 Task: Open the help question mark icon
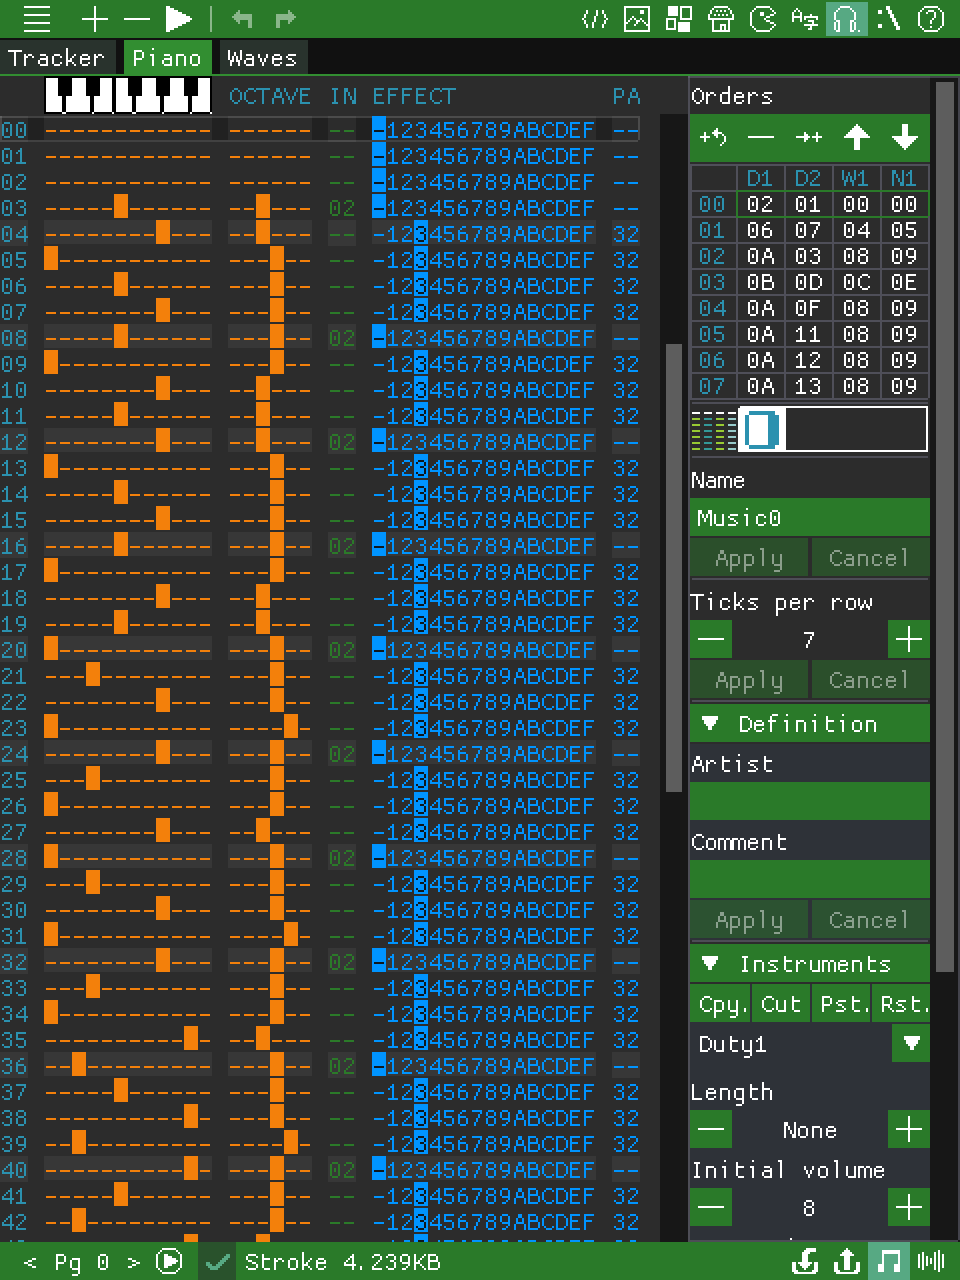(x=931, y=18)
